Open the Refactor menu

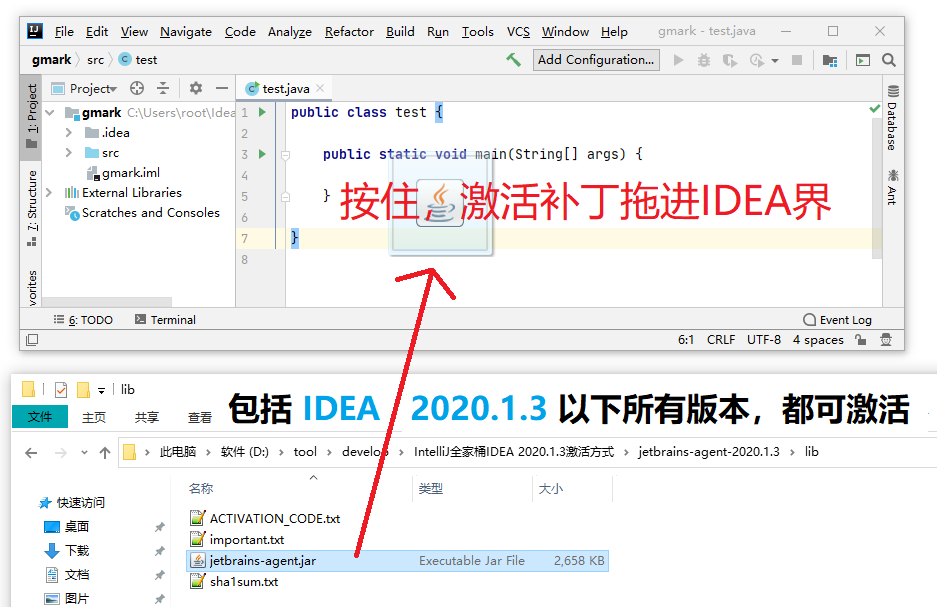click(349, 32)
